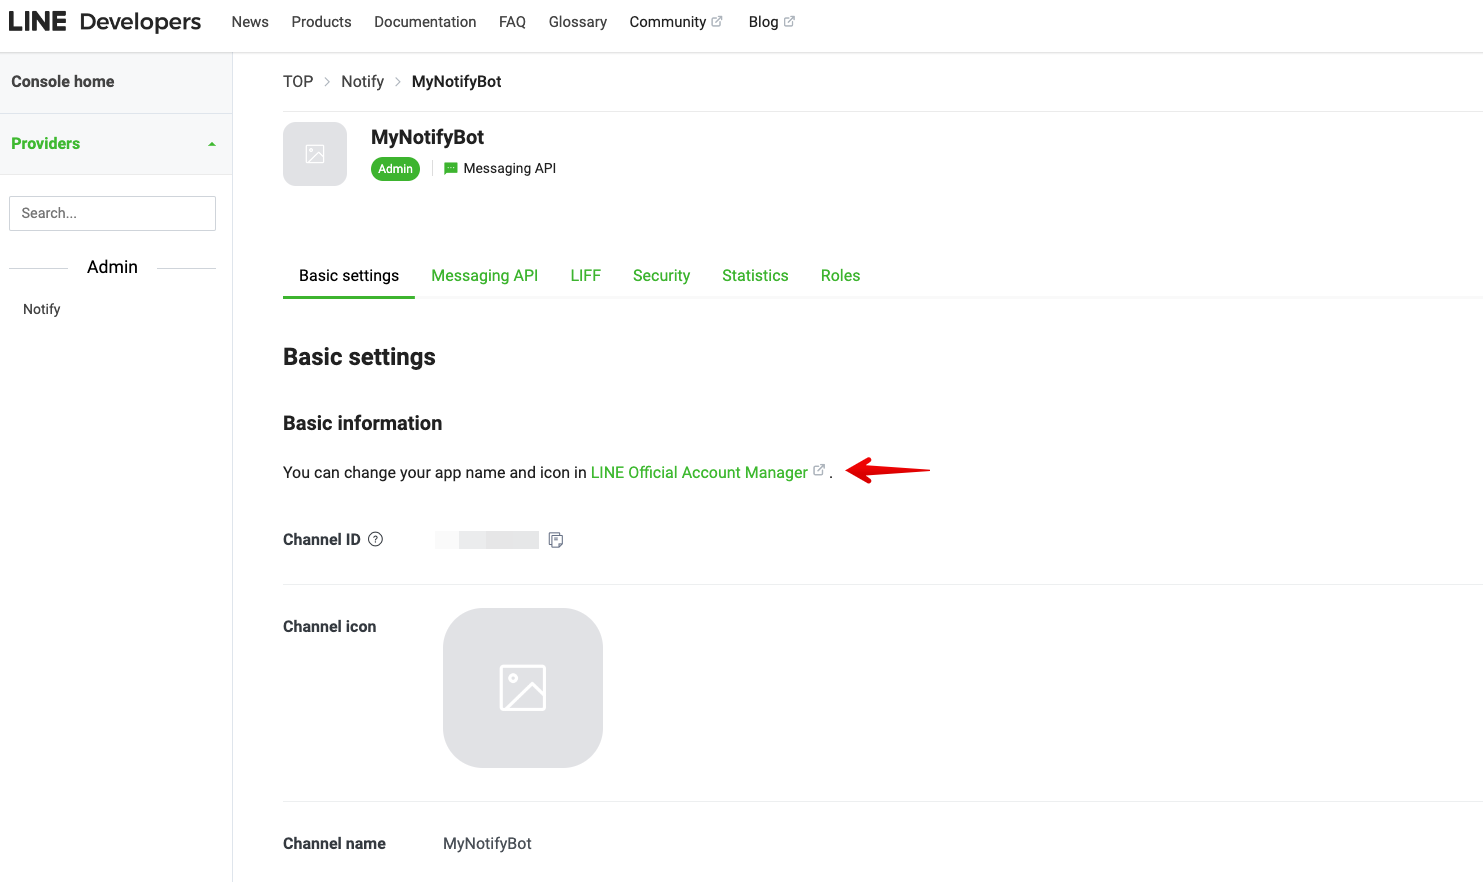Navigate to Notify in breadcrumb
This screenshot has height=882, width=1483.
362,82
